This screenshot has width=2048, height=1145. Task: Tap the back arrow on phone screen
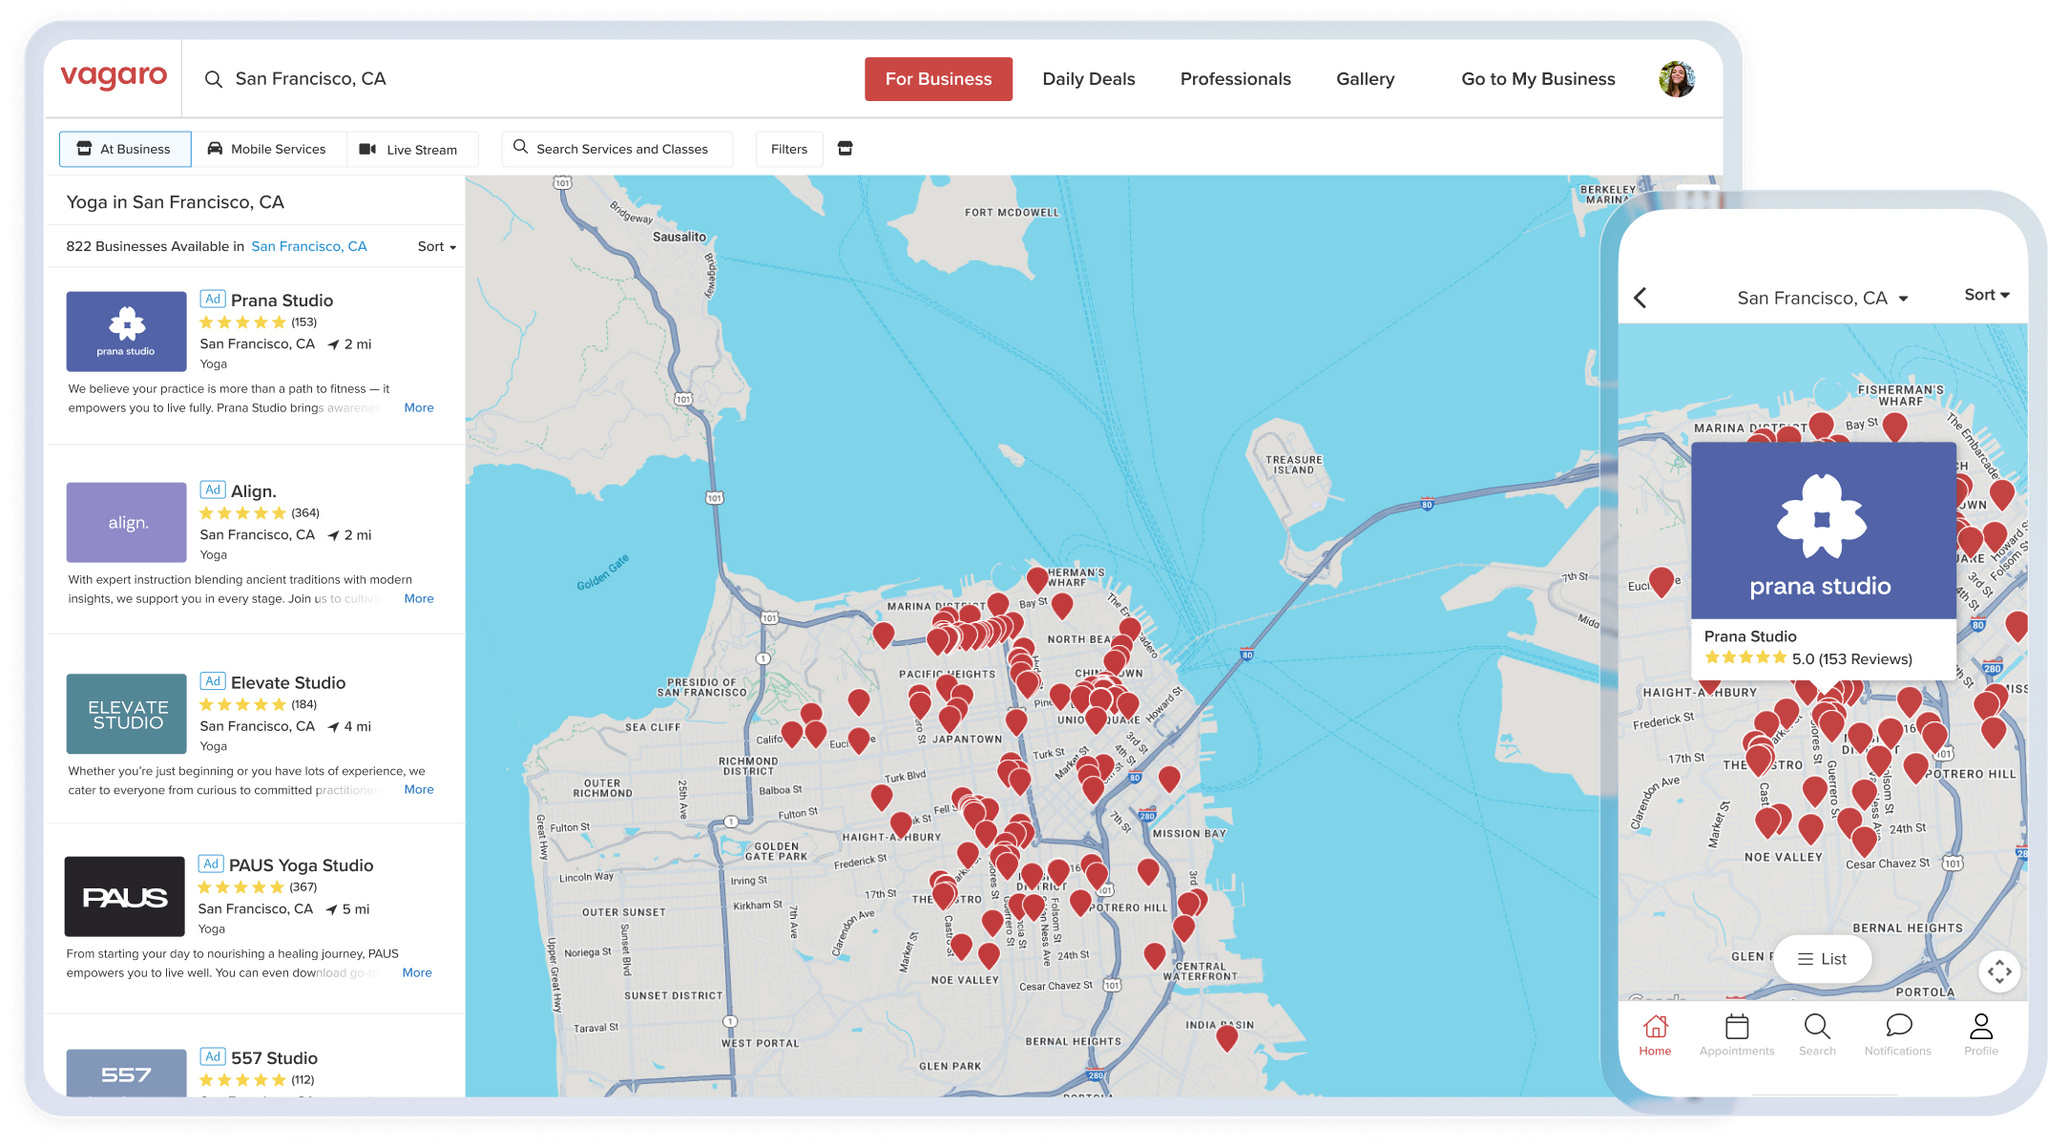pyautogui.click(x=1640, y=298)
